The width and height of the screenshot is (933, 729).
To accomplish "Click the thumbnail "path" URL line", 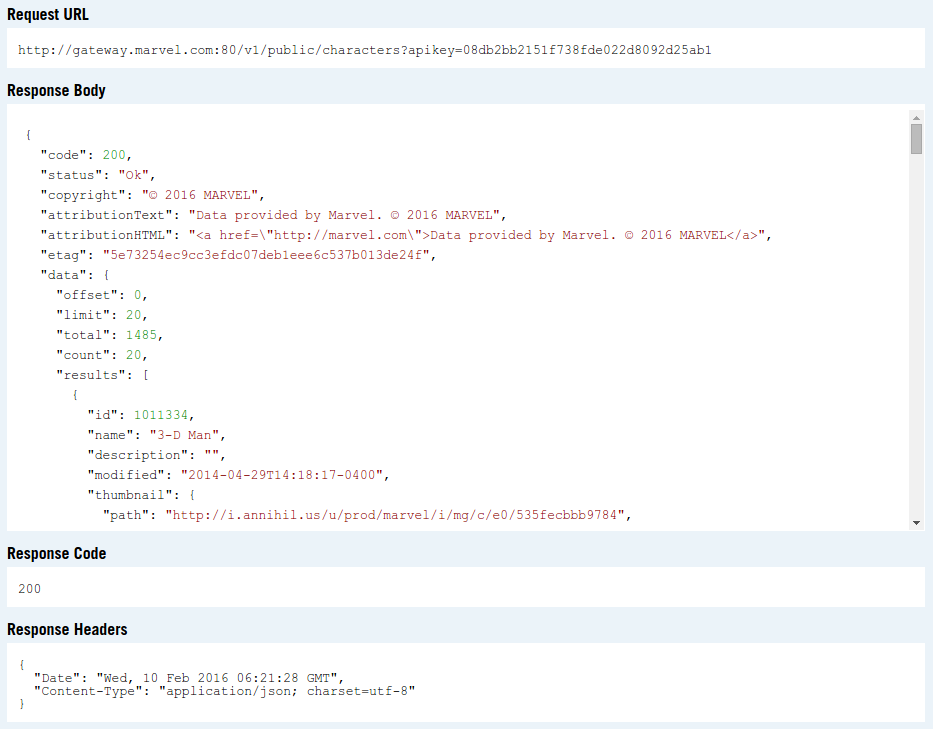I will pyautogui.click(x=367, y=515).
